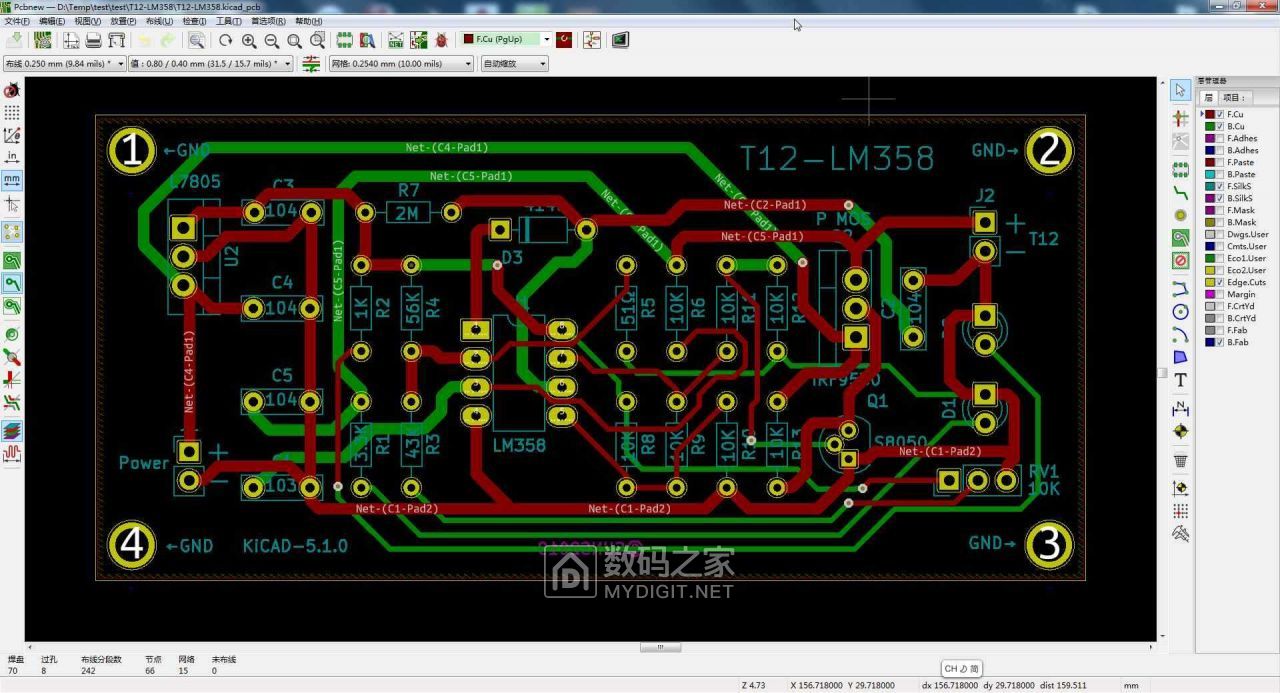Open the 文件(F) menu
1280x693 pixels.
tap(18, 21)
